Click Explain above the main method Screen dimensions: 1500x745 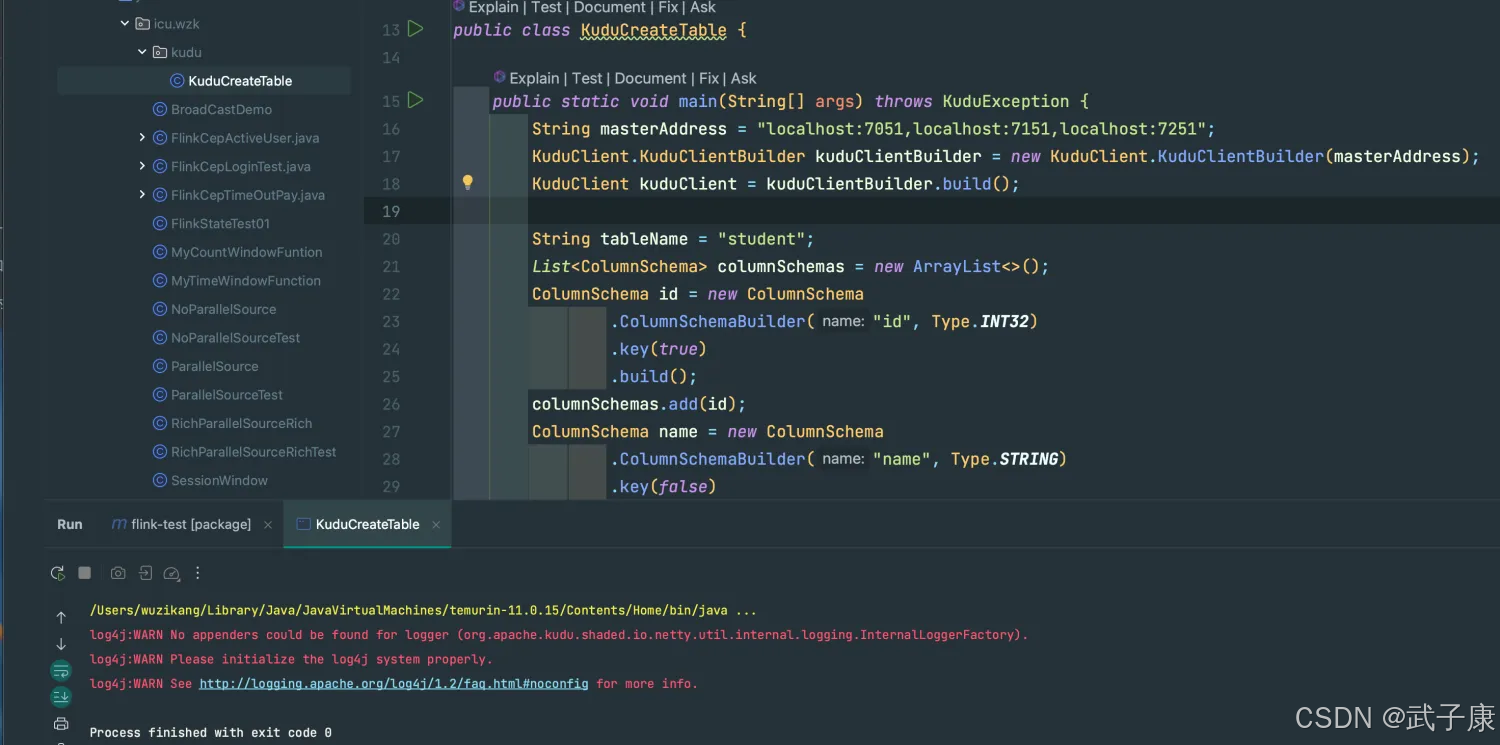534,78
